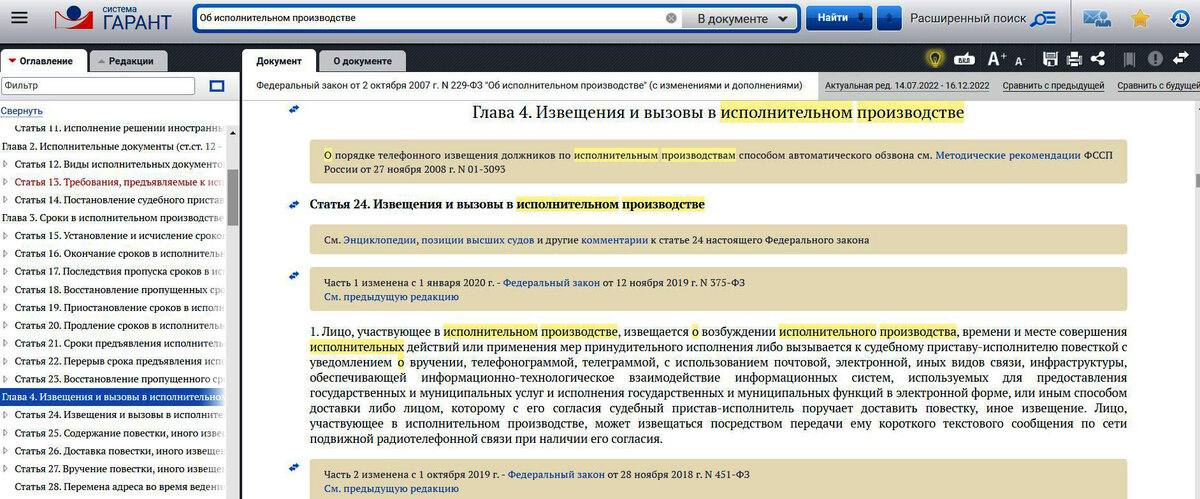Open Статья 28. Перемена адреса item
The image size is (1200, 499).
118,487
